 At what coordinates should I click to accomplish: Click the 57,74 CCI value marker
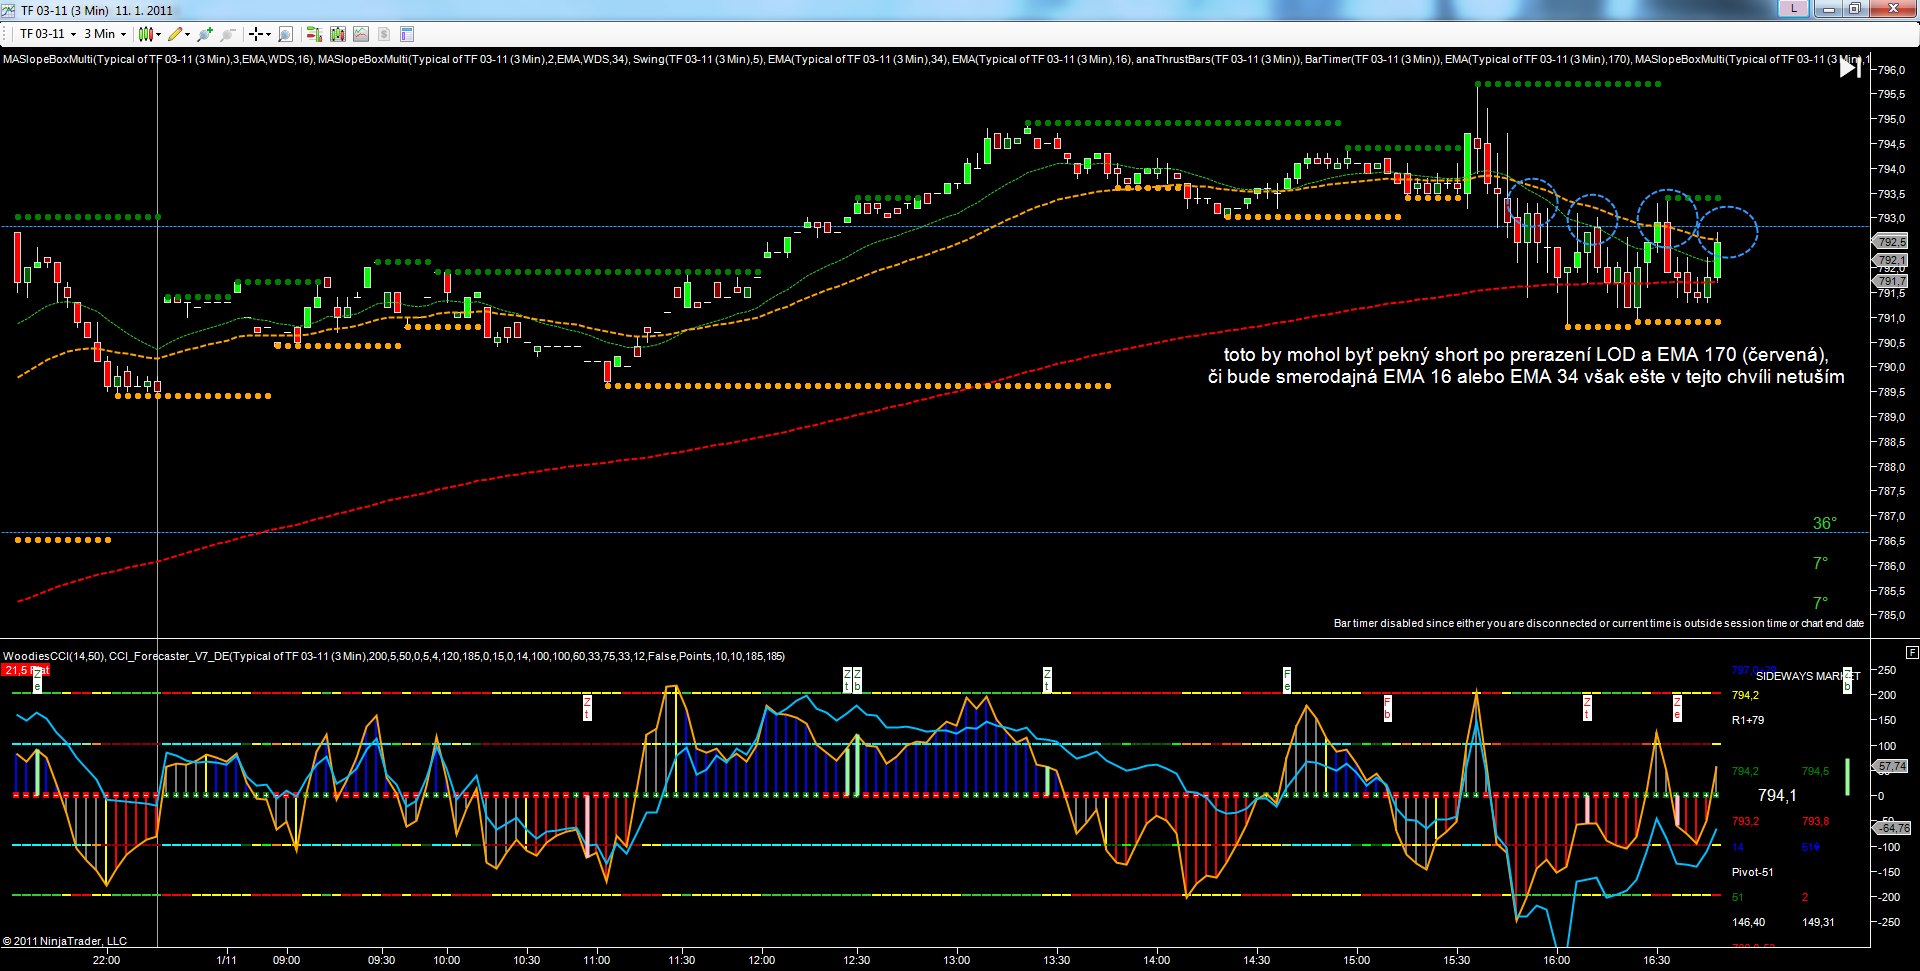tap(1891, 766)
